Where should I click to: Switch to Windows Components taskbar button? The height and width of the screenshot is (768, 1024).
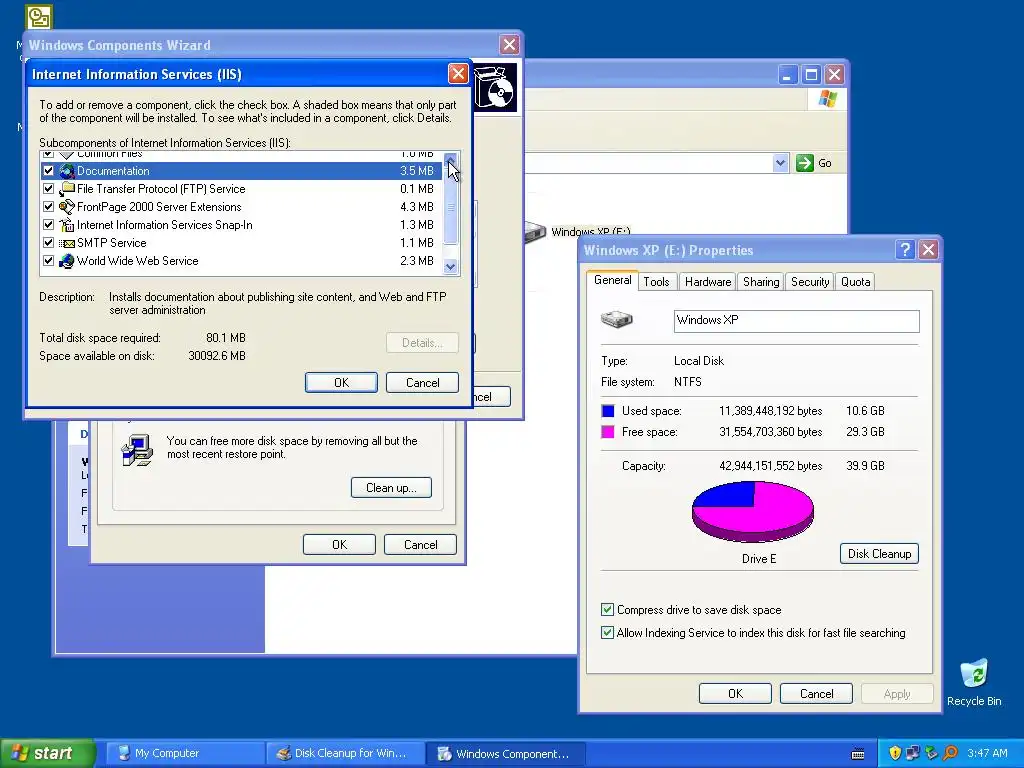pyautogui.click(x=505, y=754)
